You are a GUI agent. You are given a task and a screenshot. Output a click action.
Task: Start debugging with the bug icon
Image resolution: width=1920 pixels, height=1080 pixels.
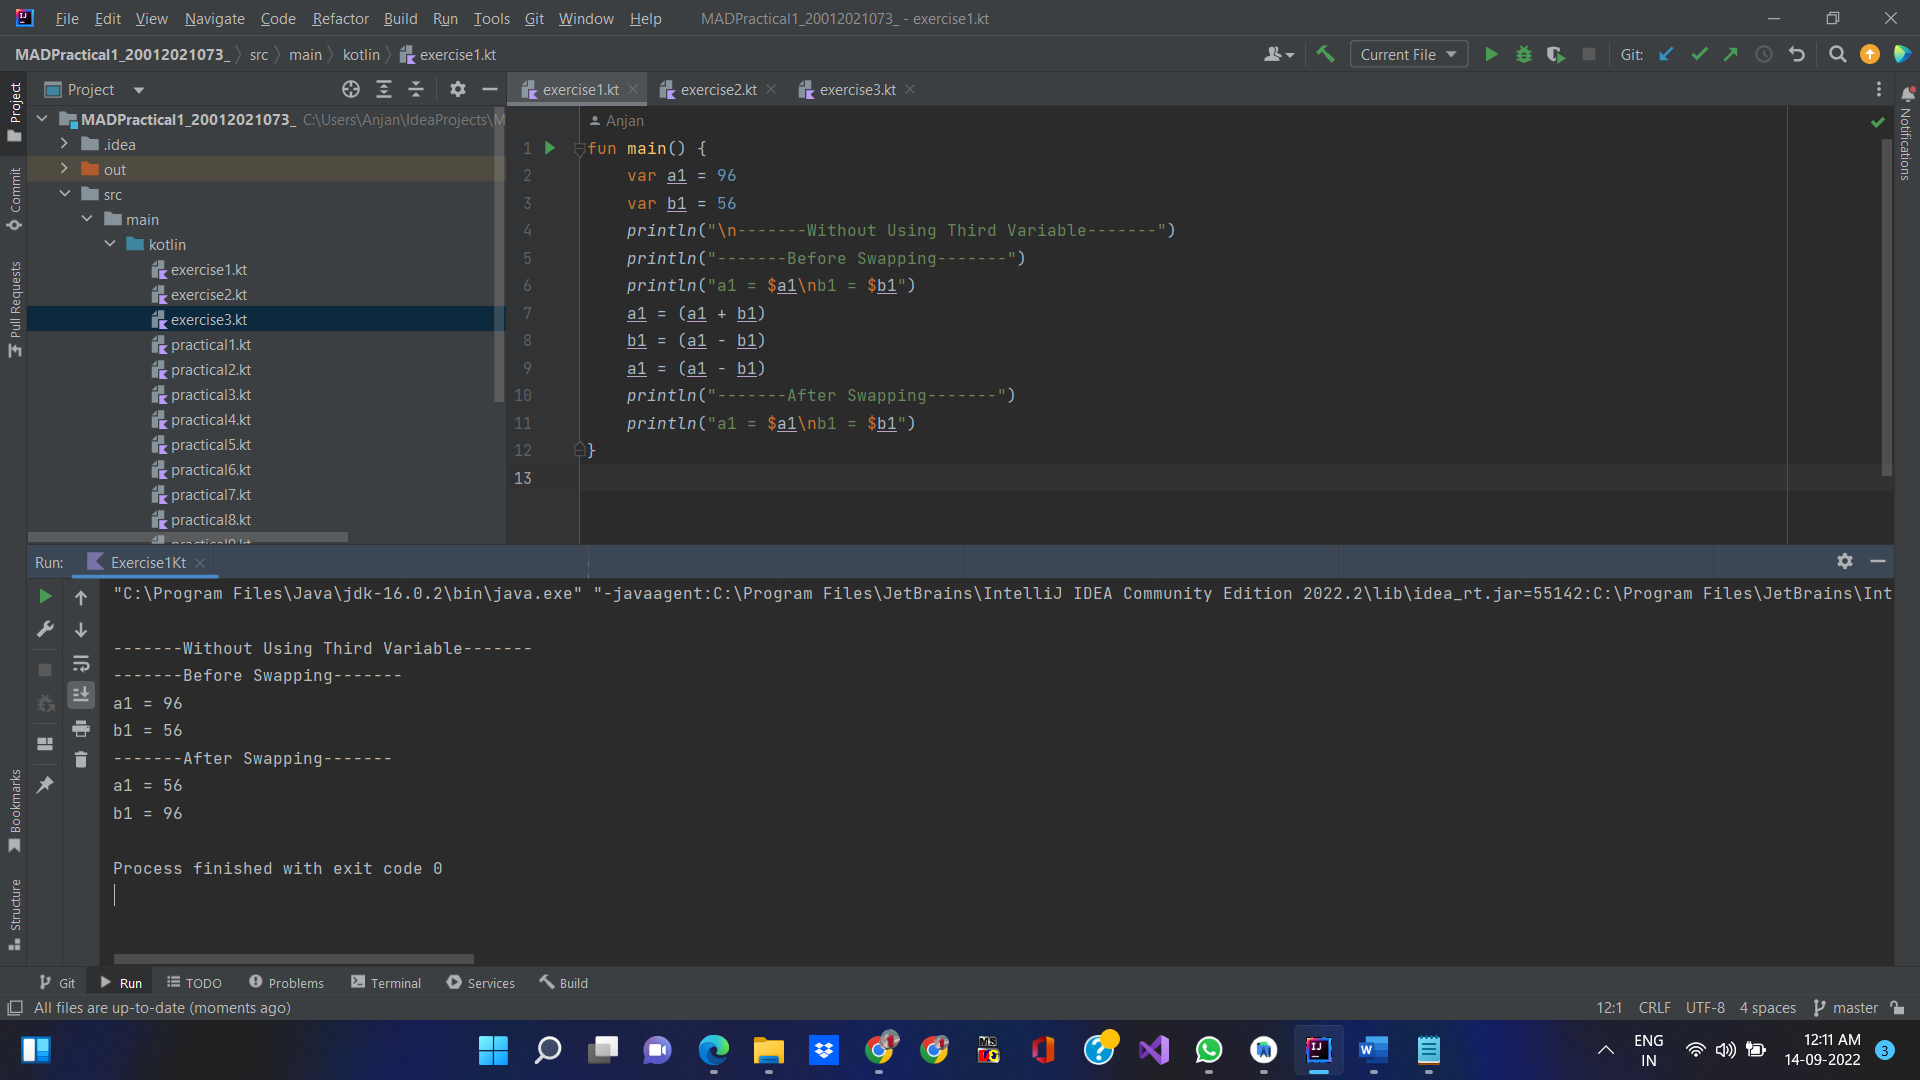tap(1523, 54)
